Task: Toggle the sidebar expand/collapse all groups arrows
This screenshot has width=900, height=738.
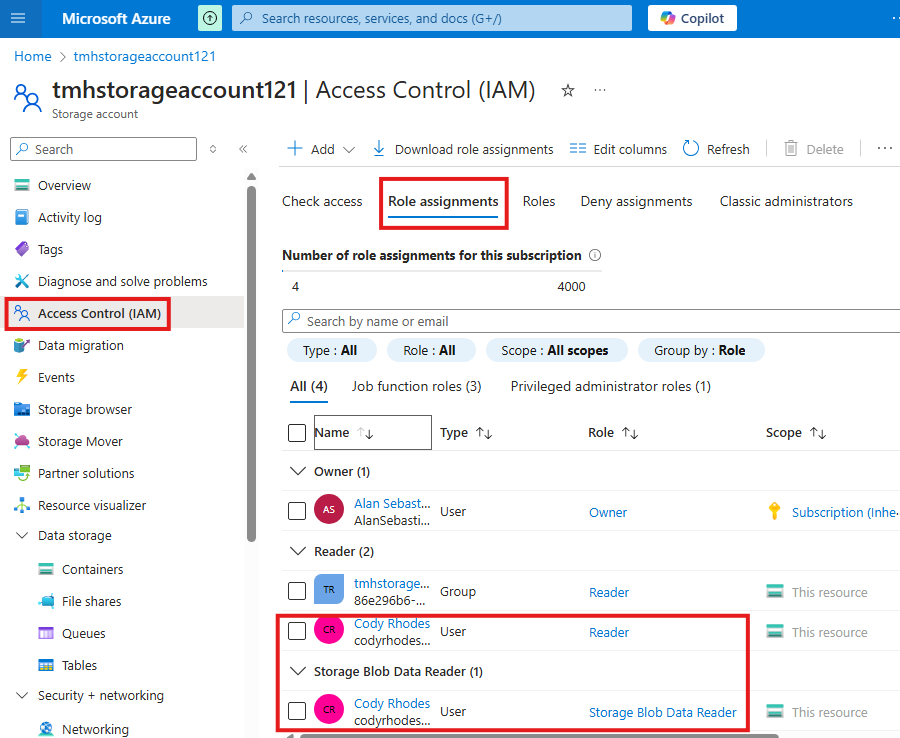Action: [213, 149]
